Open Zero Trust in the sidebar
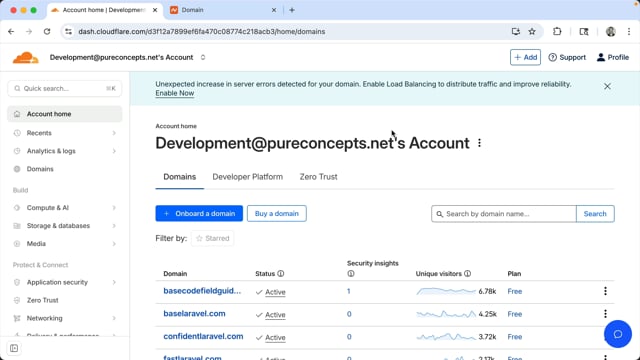This screenshot has height=360, width=640. pyautogui.click(x=42, y=300)
